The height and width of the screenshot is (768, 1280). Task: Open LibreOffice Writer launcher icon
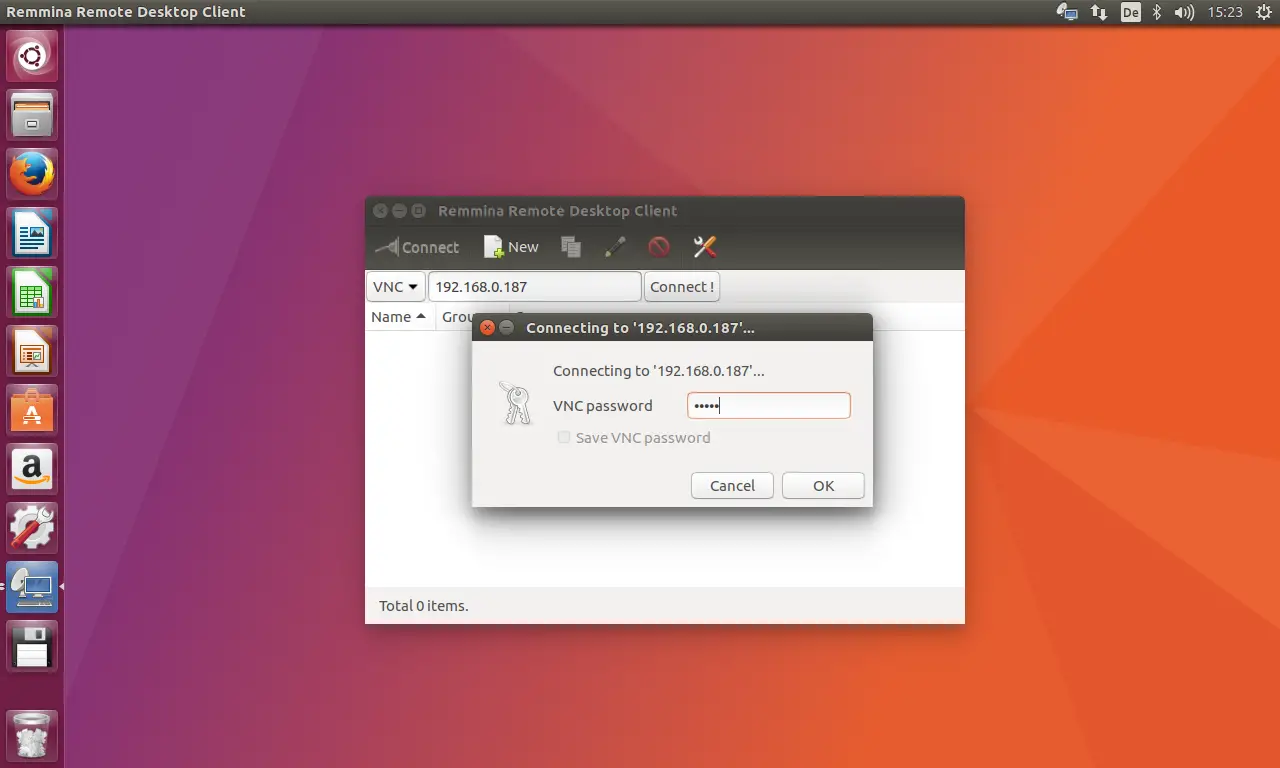[32, 233]
